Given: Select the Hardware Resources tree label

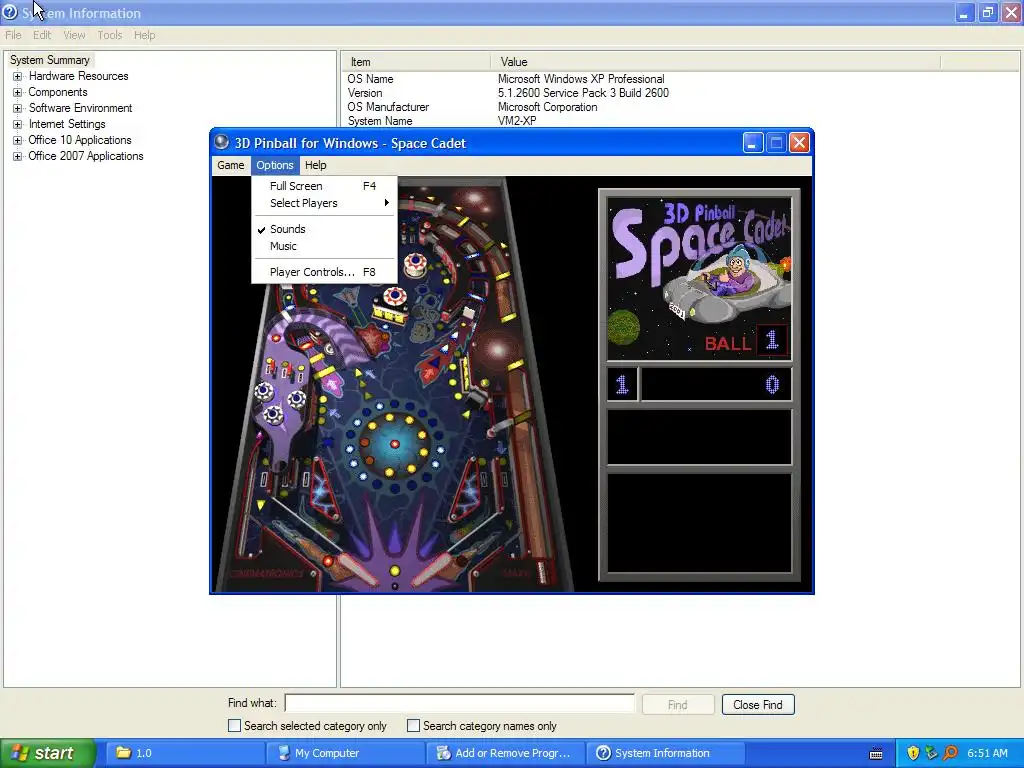Looking at the screenshot, I should (78, 76).
